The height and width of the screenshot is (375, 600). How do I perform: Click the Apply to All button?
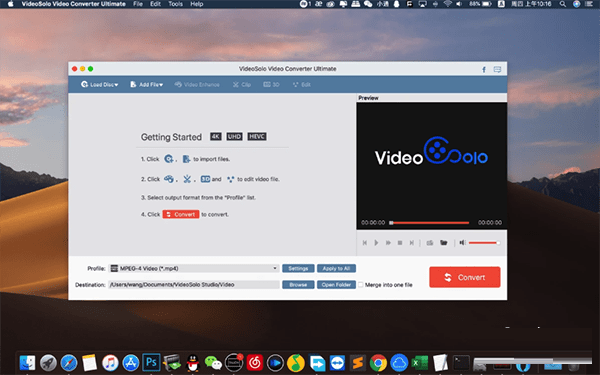[x=336, y=268]
